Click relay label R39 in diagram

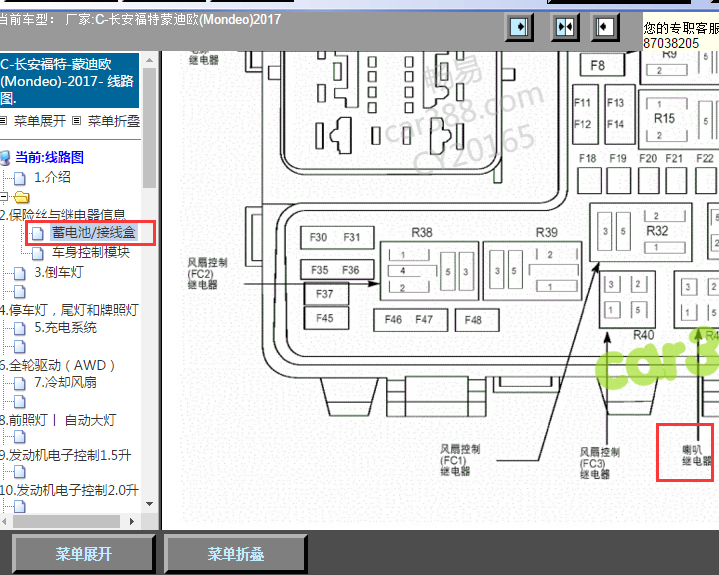point(547,233)
